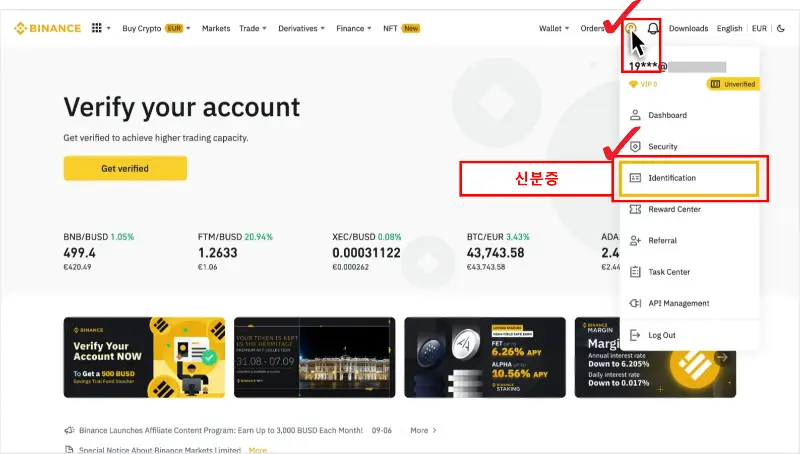Open the FTM/BUSD ticker
The width and height of the screenshot is (800, 454).
pyautogui.click(x=235, y=251)
